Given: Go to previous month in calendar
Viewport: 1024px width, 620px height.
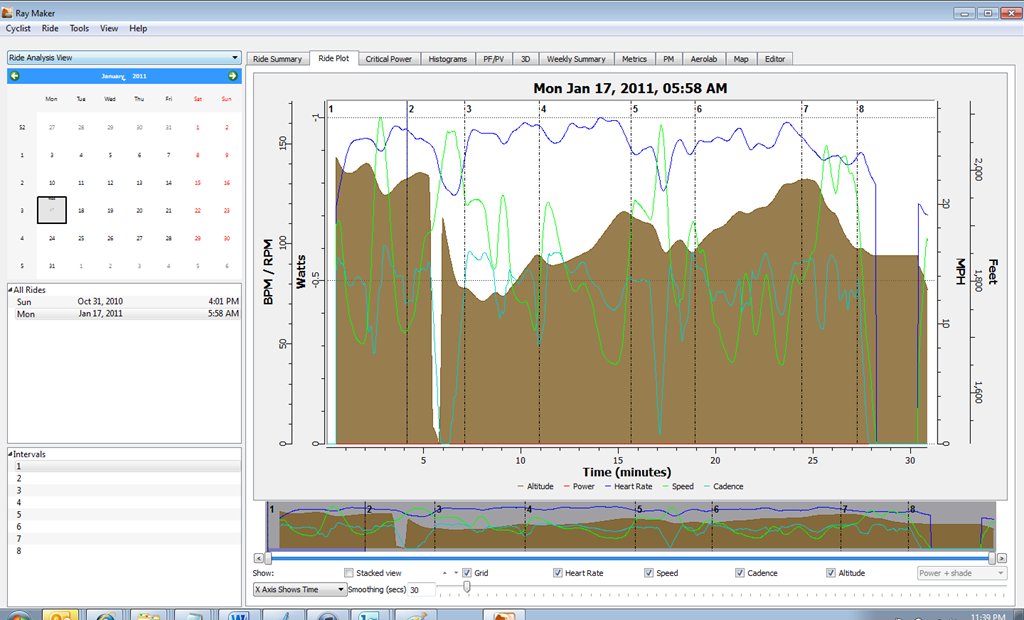Looking at the screenshot, I should click(15, 76).
